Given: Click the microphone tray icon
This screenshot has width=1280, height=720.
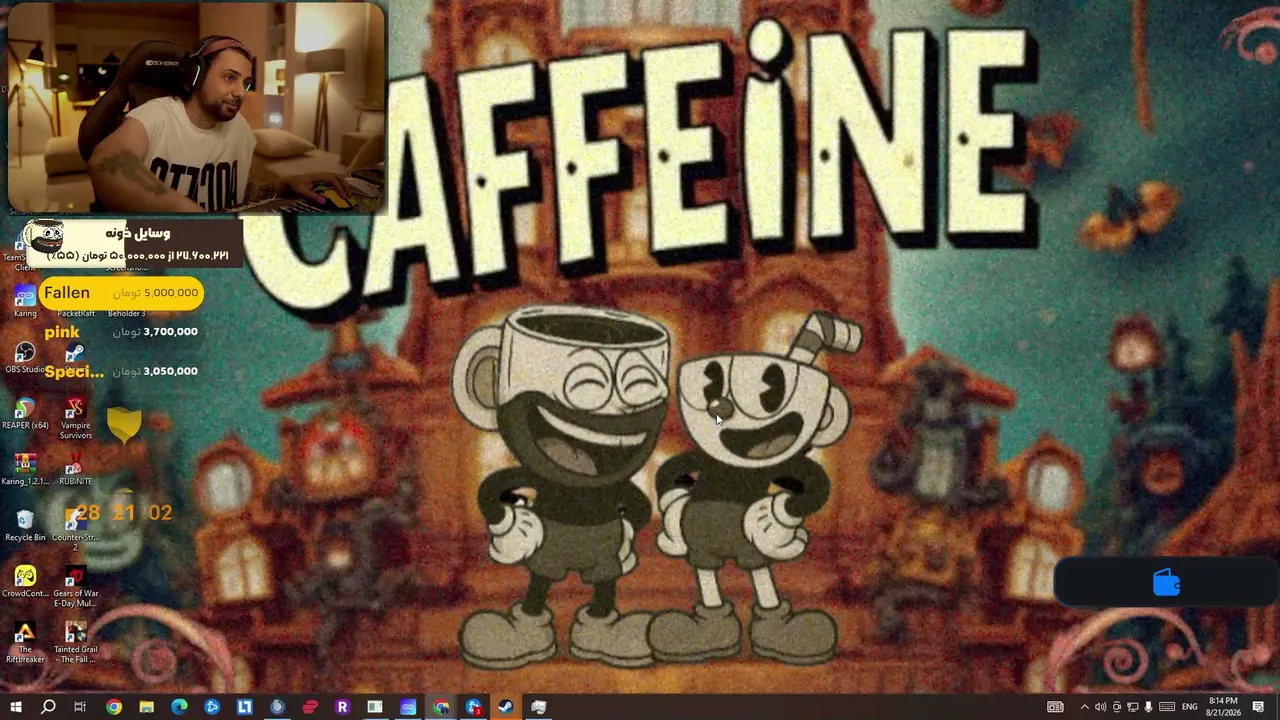Looking at the screenshot, I should click(1149, 707).
